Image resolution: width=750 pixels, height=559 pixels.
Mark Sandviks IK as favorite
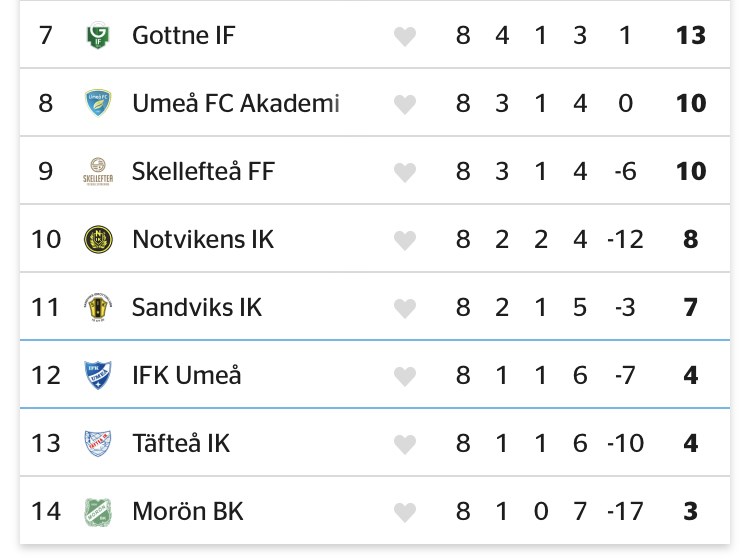tap(404, 309)
